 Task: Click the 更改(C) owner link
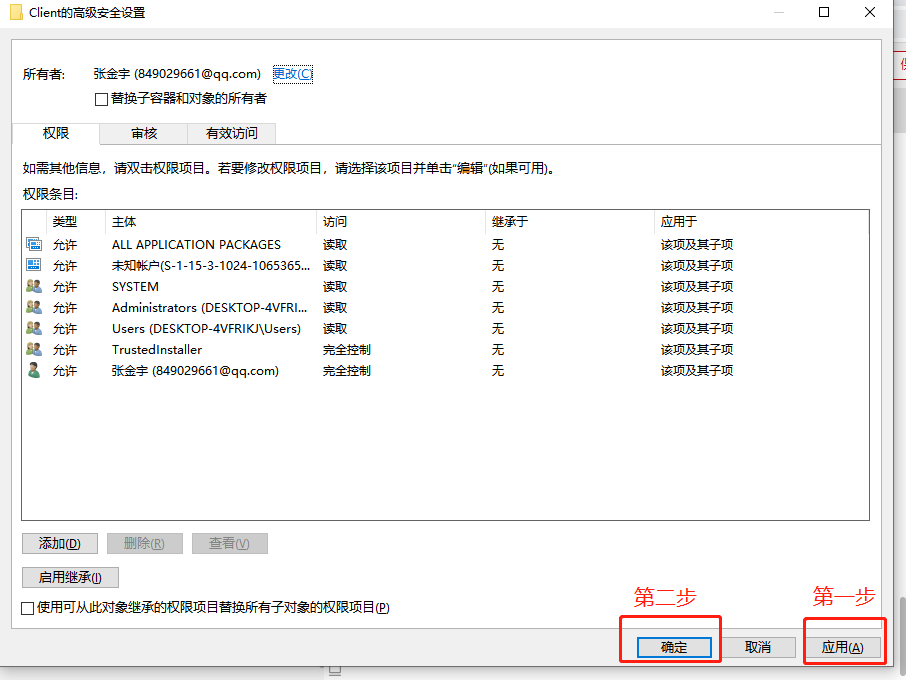tap(293, 74)
